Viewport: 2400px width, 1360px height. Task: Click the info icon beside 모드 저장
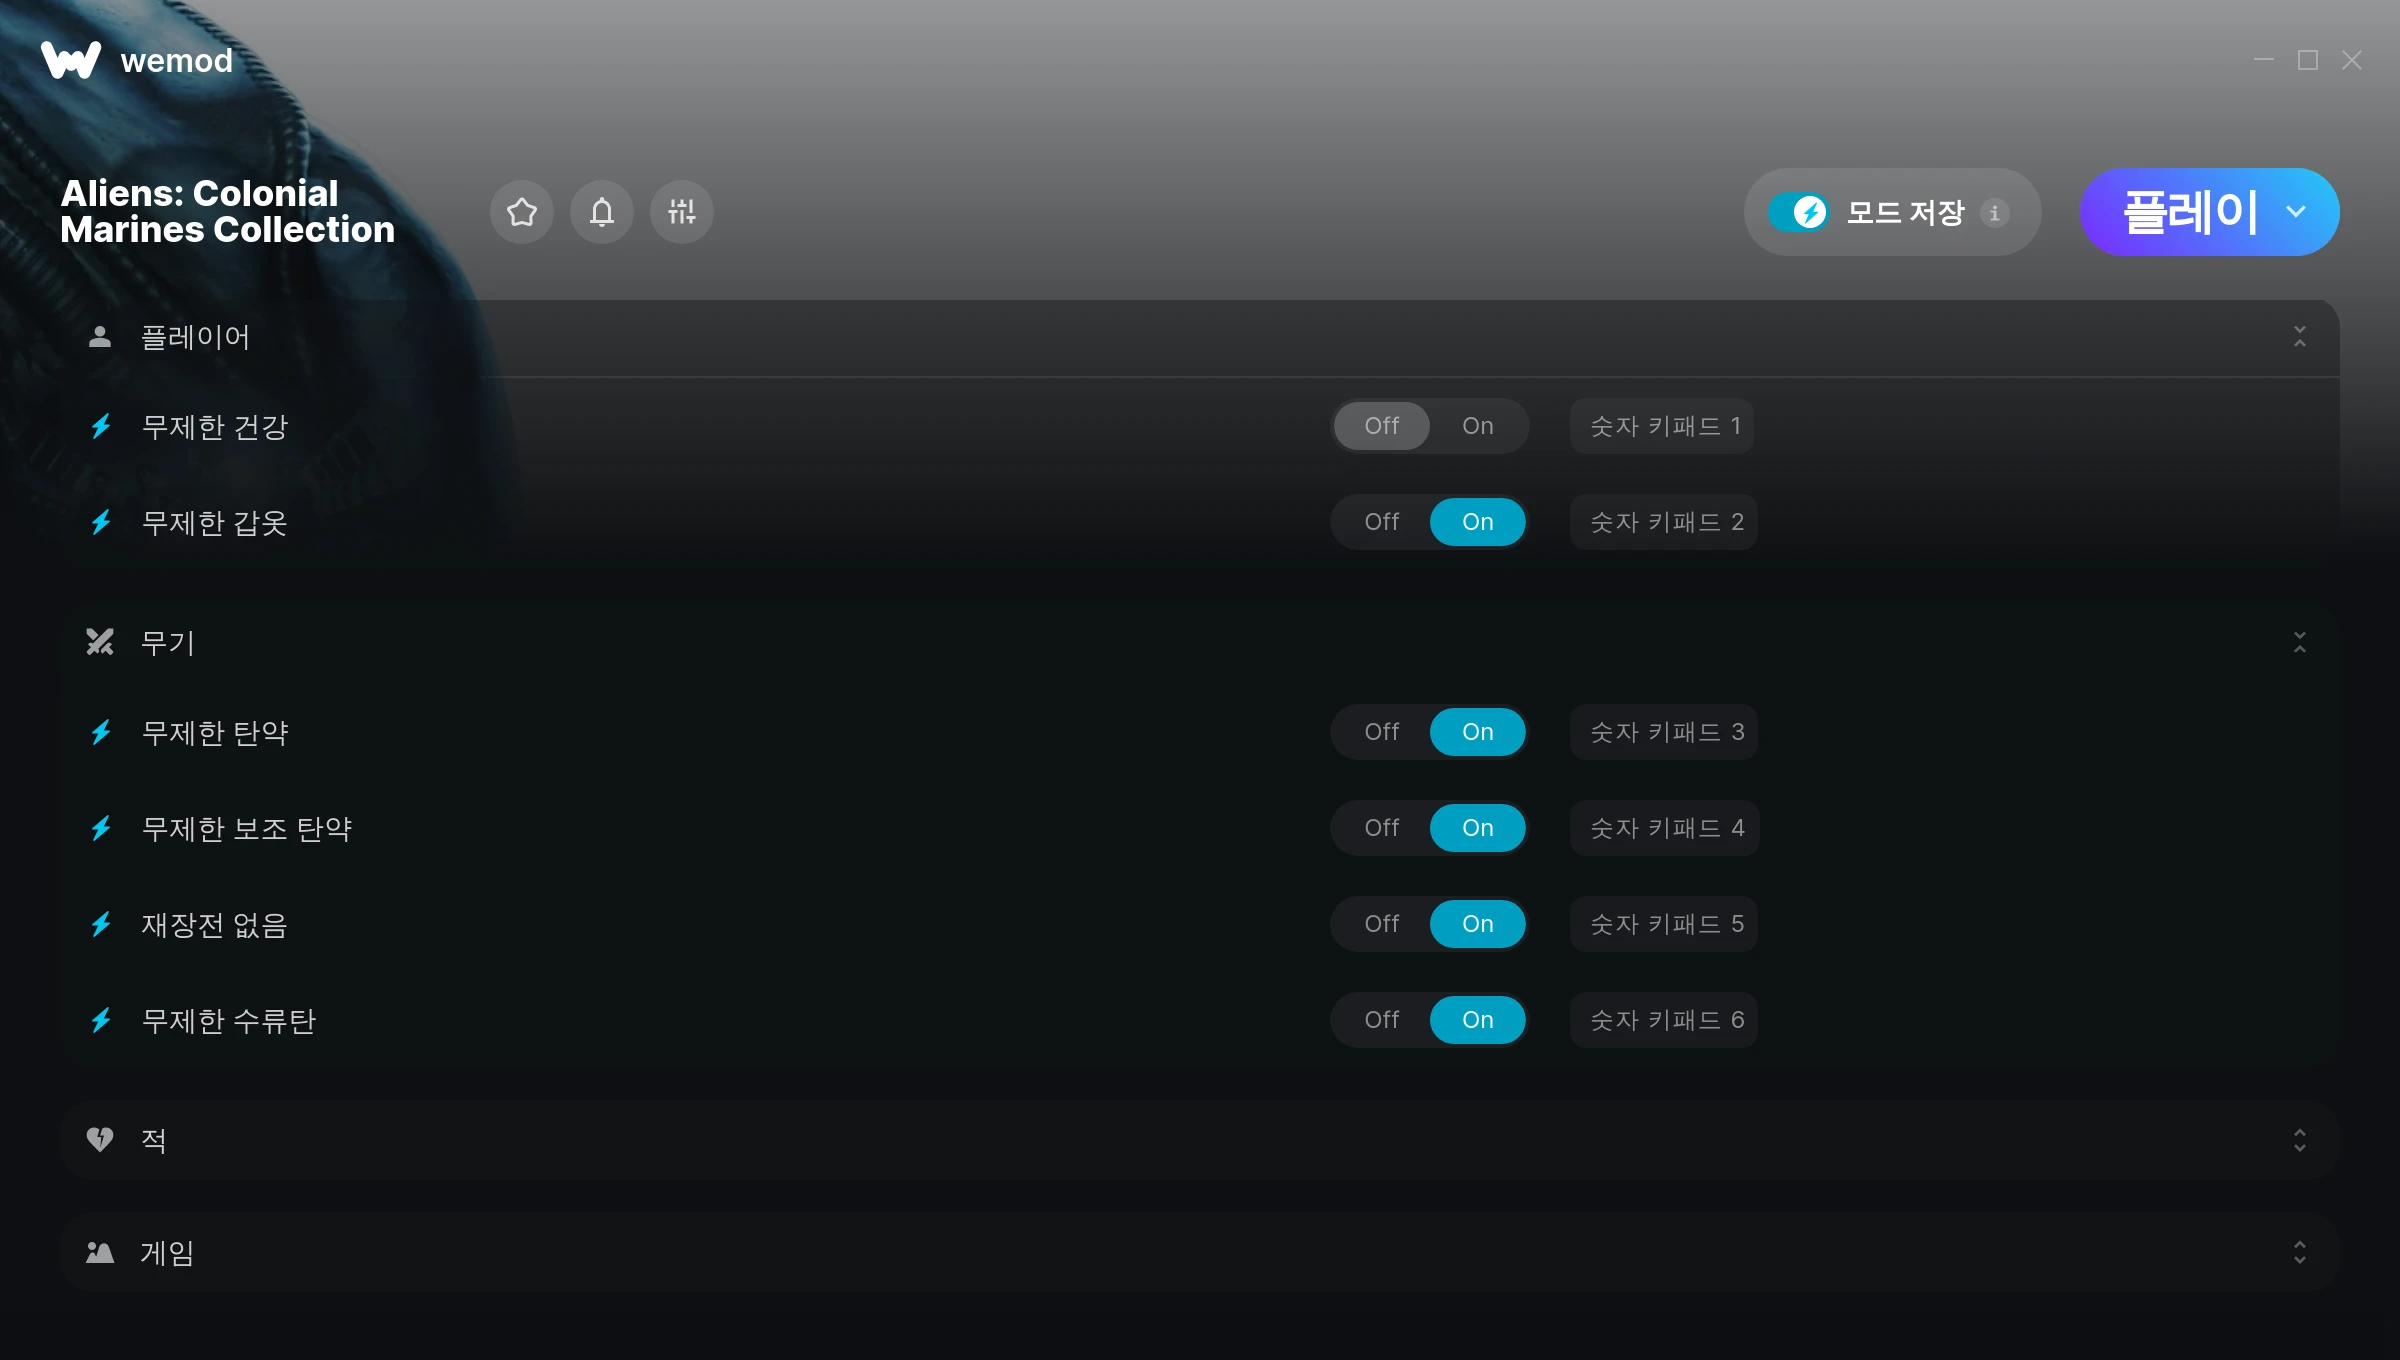pos(1995,213)
